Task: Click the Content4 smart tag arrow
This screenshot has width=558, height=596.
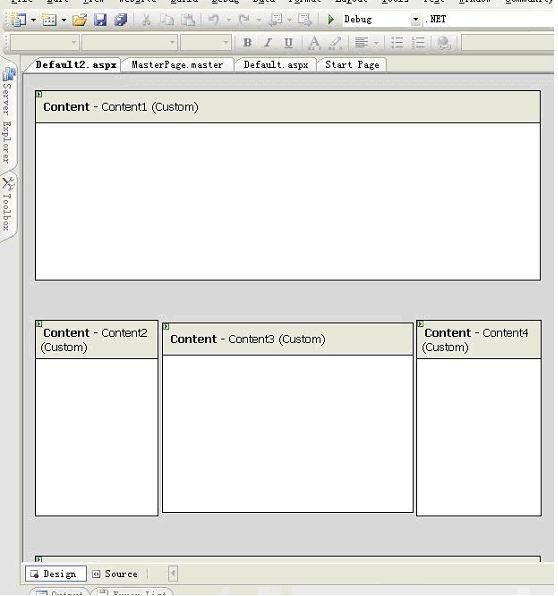Action: pyautogui.click(x=420, y=324)
